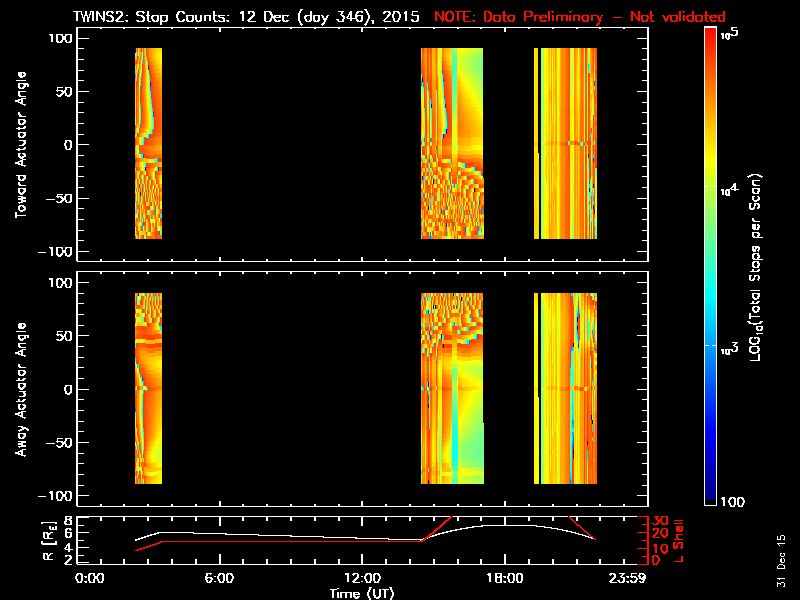800x600 pixels.
Task: Click the 'R [RE]' axis label
Action: (x=48, y=541)
